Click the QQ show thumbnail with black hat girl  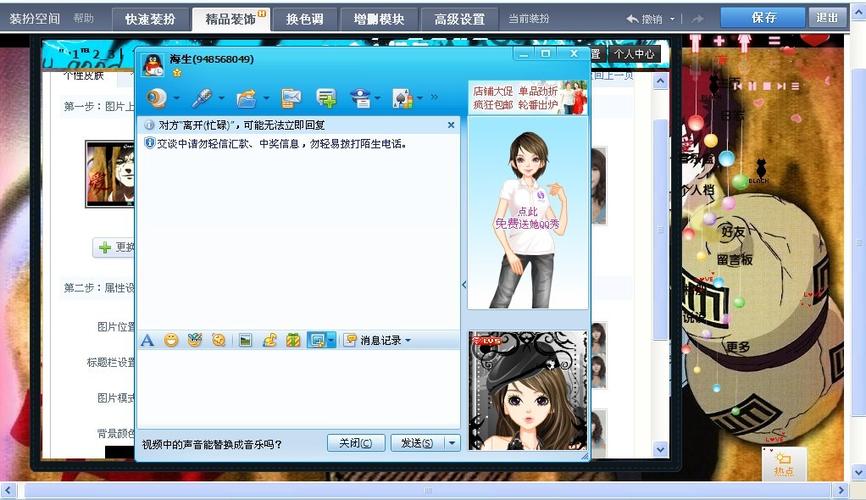tap(527, 390)
